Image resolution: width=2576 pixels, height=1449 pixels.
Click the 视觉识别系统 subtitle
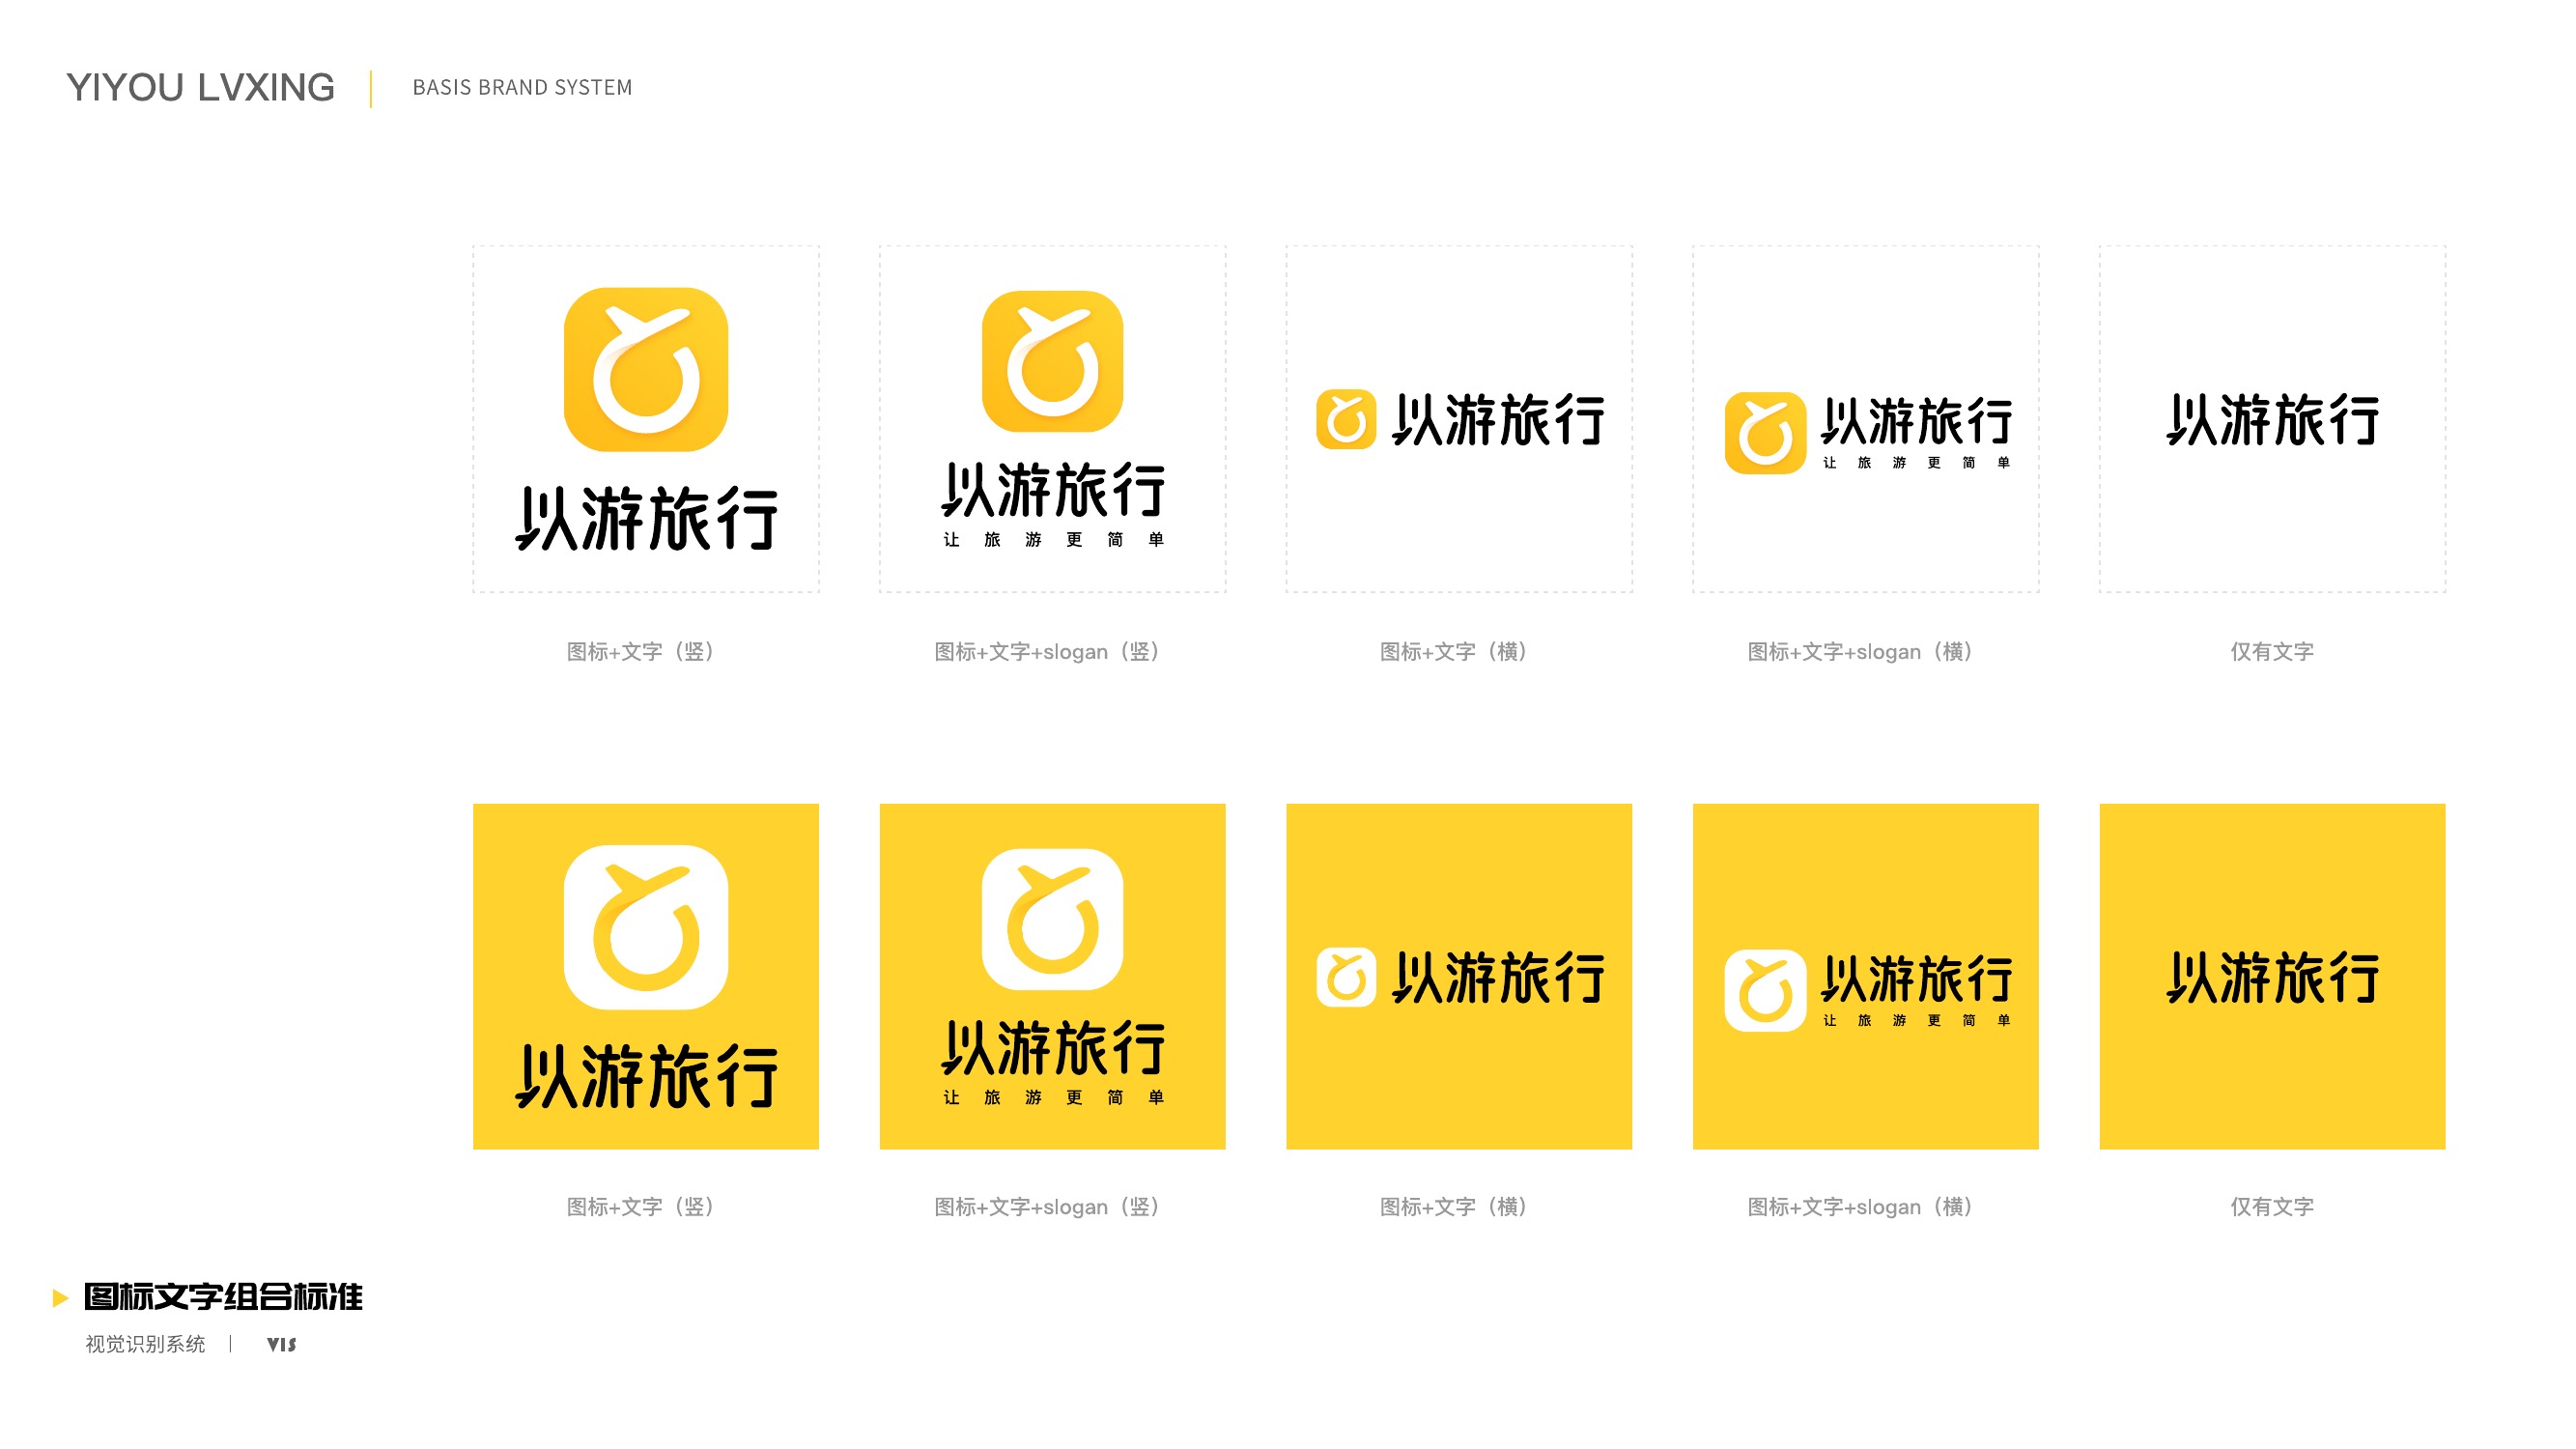145,1344
